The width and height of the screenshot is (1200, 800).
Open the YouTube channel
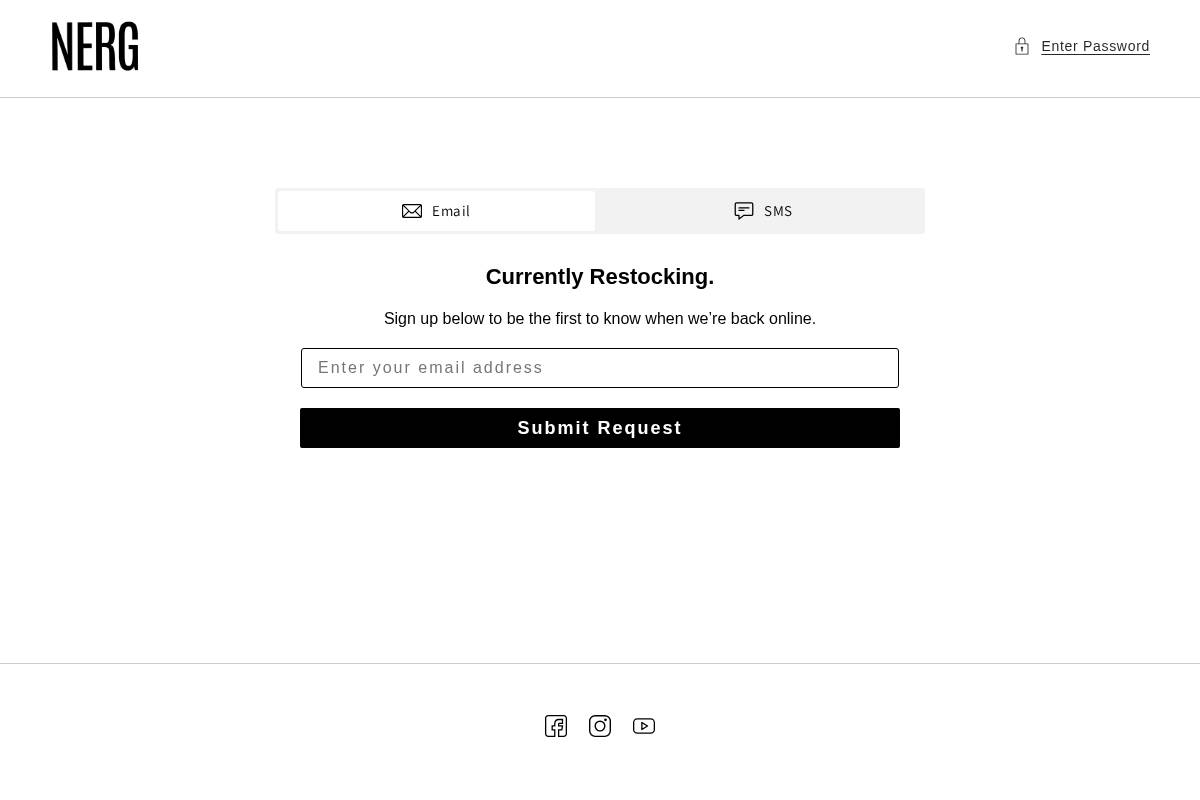(644, 726)
